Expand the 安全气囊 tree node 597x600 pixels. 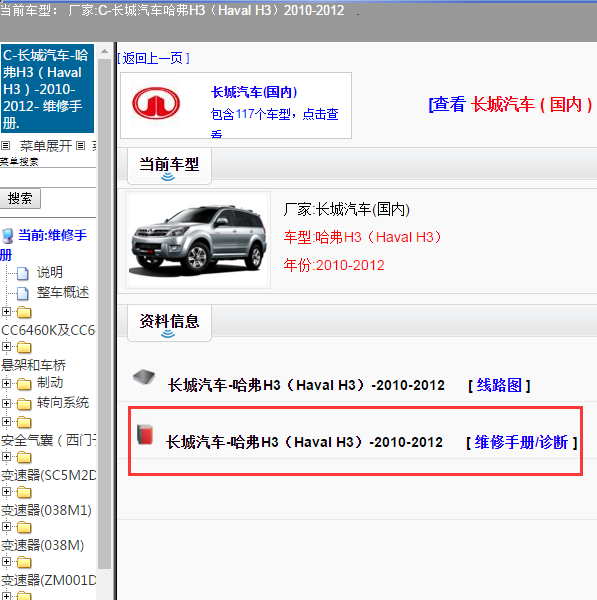[x=6, y=421]
